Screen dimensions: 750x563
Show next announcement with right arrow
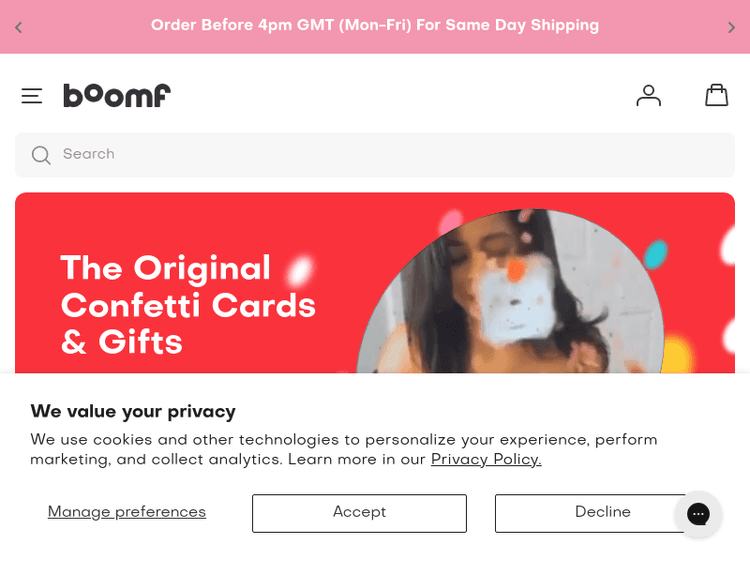tap(731, 27)
